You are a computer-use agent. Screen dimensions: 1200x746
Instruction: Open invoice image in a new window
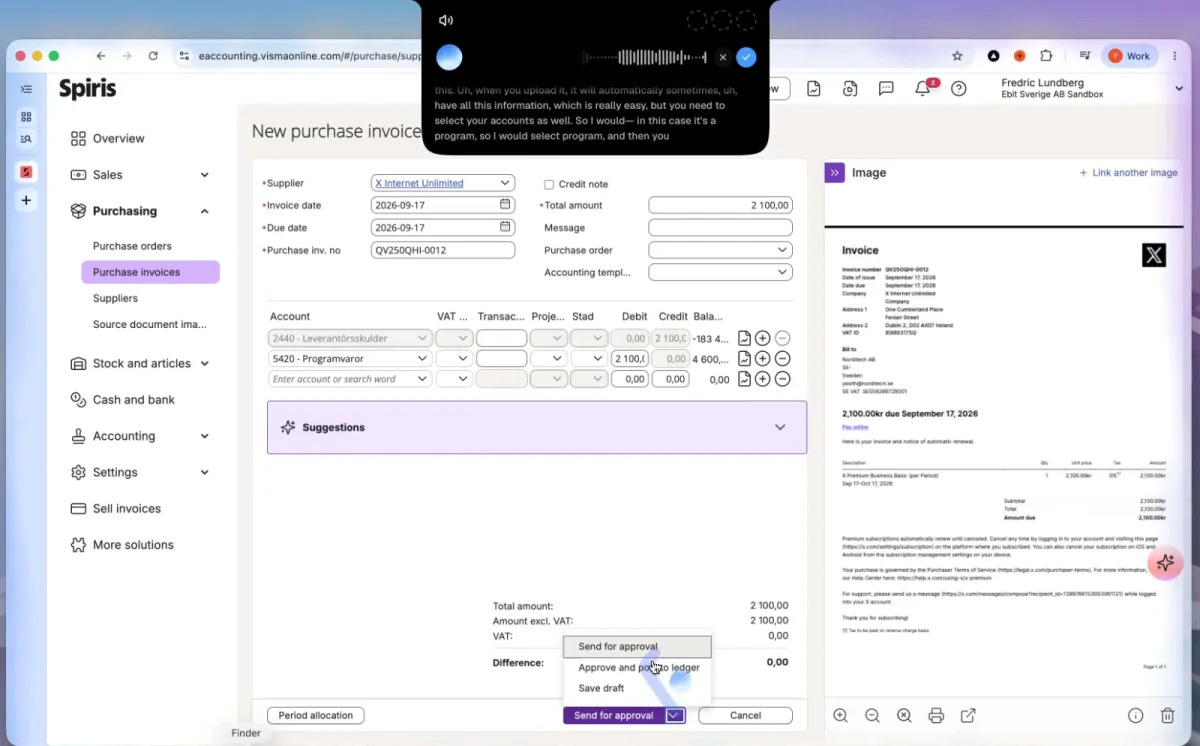coord(968,716)
